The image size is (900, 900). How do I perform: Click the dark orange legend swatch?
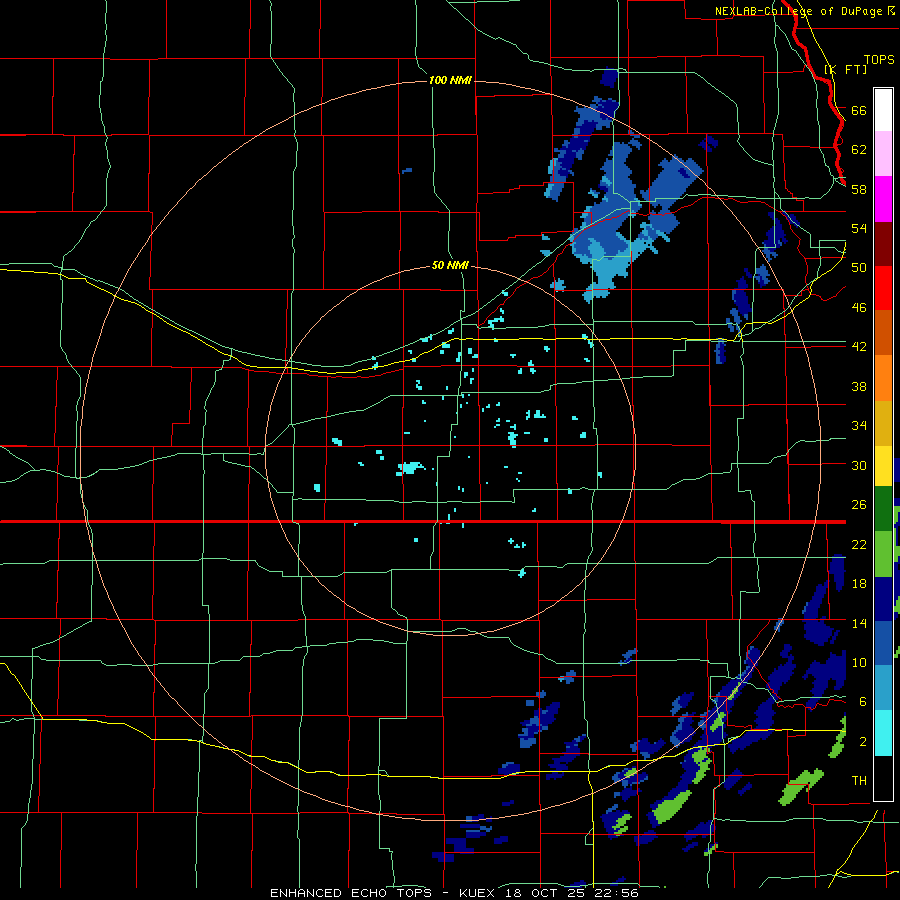883,332
